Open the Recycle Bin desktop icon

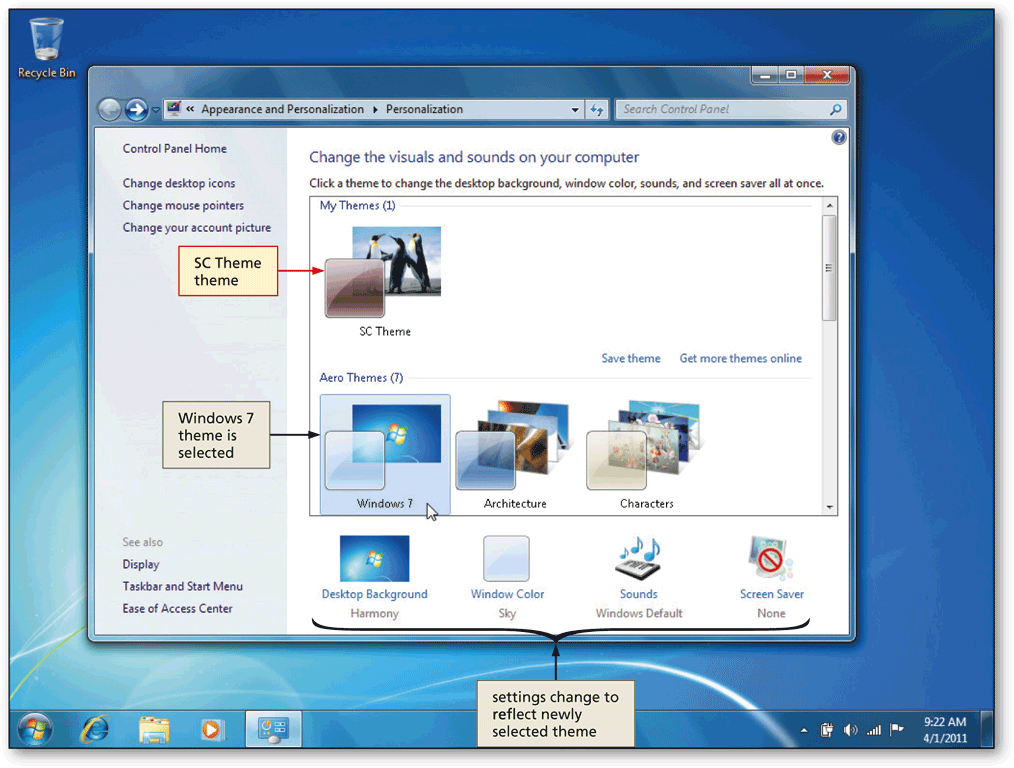point(46,48)
